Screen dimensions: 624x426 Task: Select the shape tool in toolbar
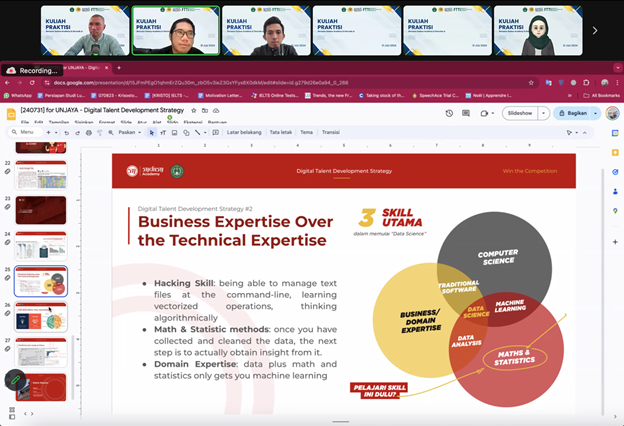[185, 132]
